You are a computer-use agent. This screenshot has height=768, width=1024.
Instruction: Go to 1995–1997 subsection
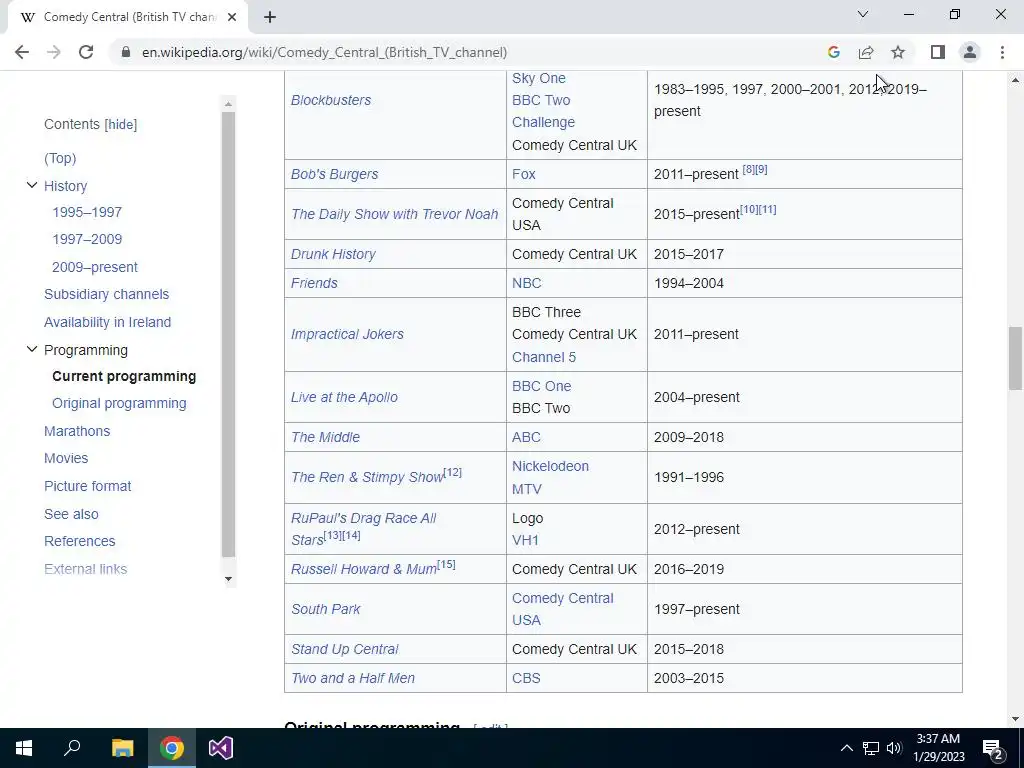click(x=87, y=212)
